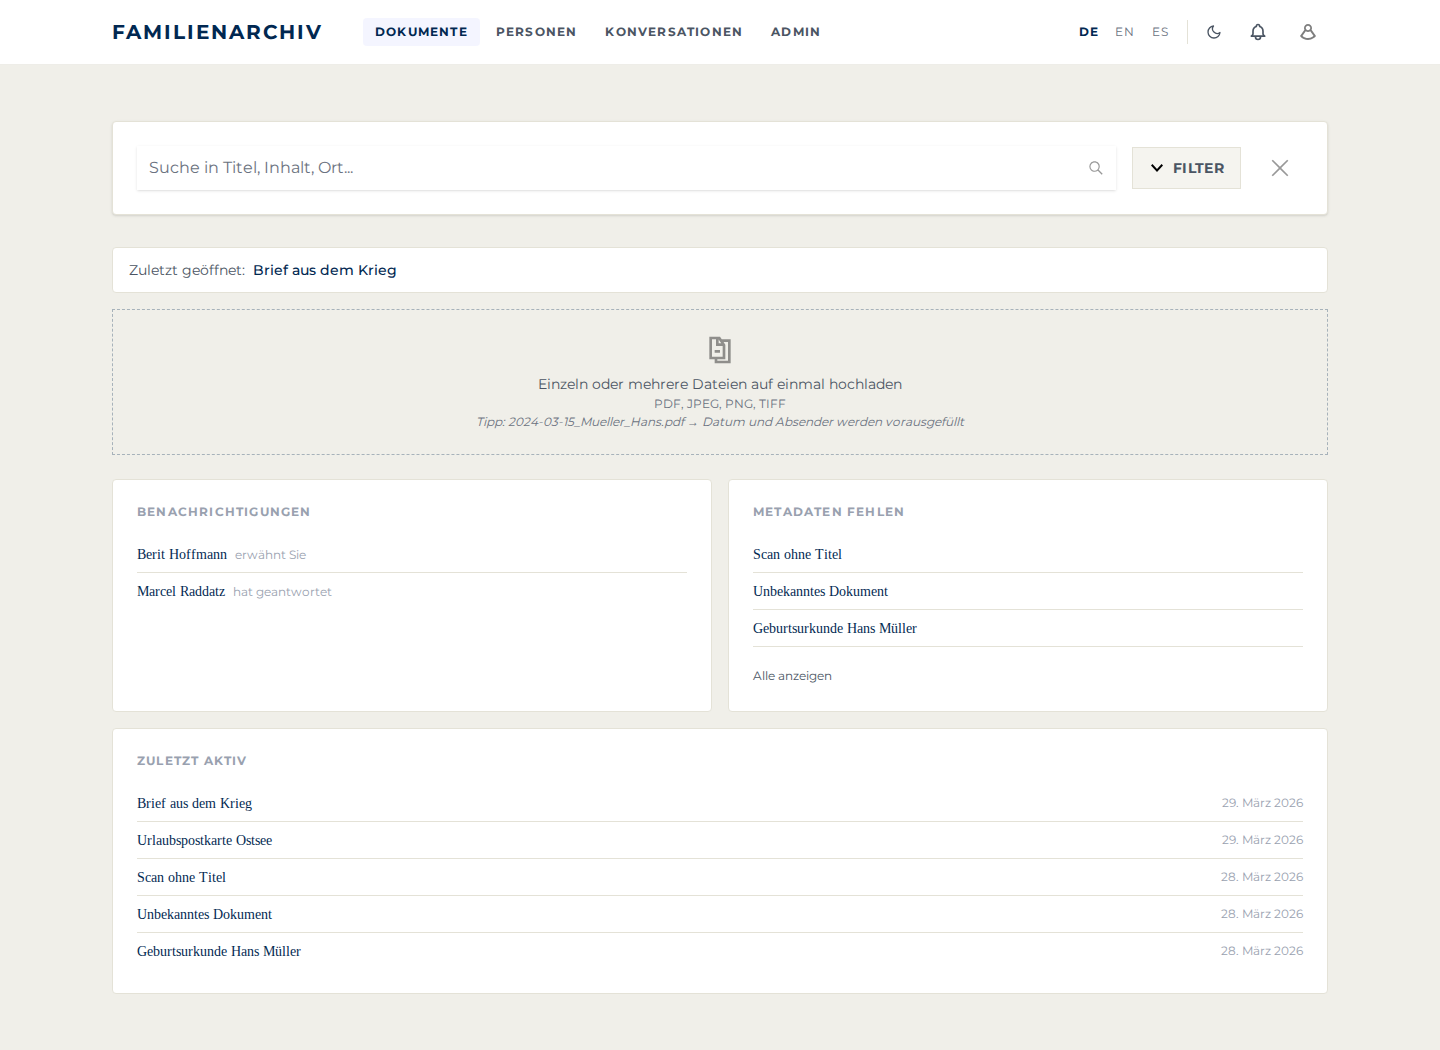This screenshot has height=1050, width=1440.
Task: Open notifications bell icon
Action: (x=1258, y=32)
